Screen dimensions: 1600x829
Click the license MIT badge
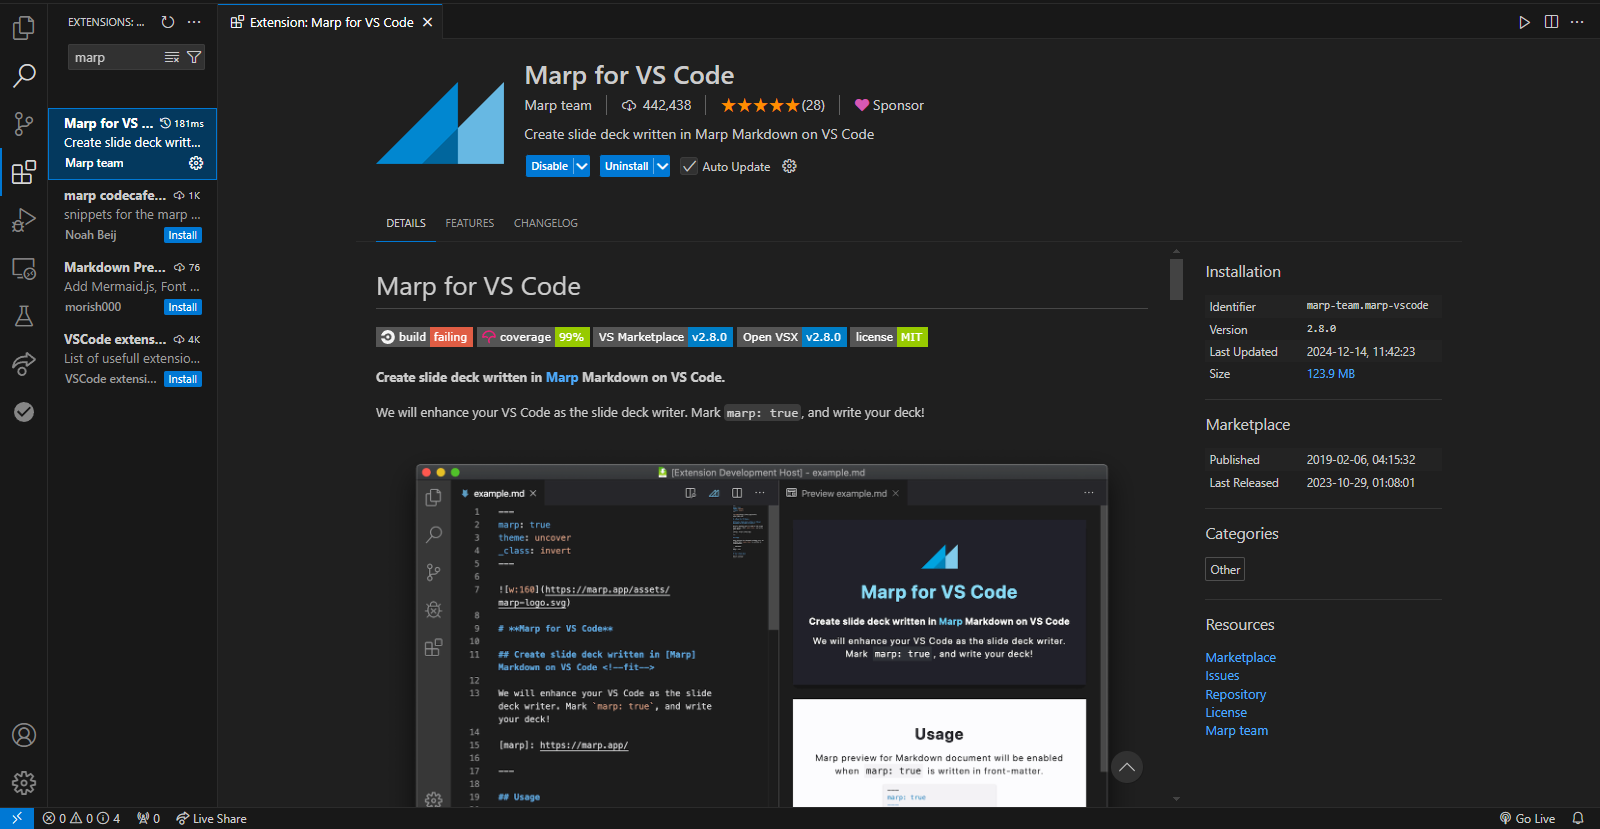(x=889, y=337)
